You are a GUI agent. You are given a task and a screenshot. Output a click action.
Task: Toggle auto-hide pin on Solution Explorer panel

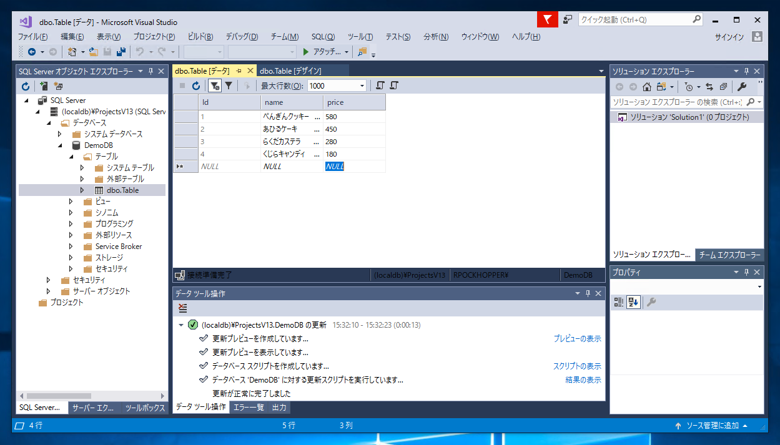[x=747, y=72]
